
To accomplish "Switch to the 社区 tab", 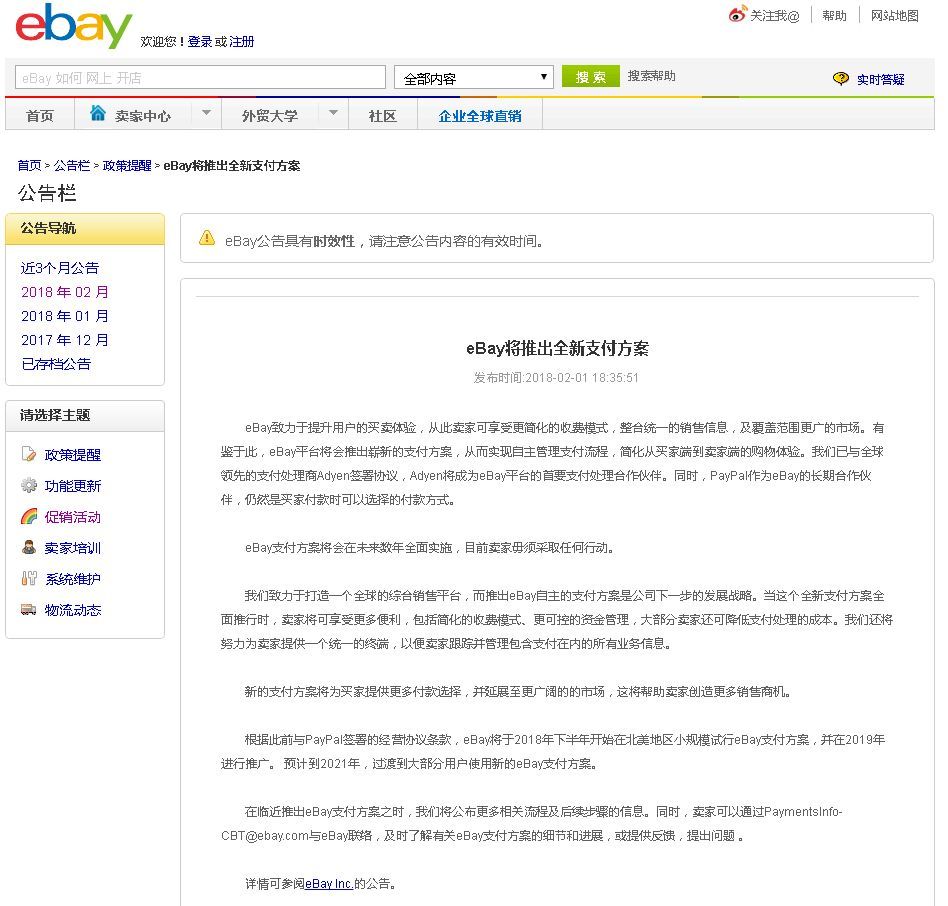I will (381, 116).
